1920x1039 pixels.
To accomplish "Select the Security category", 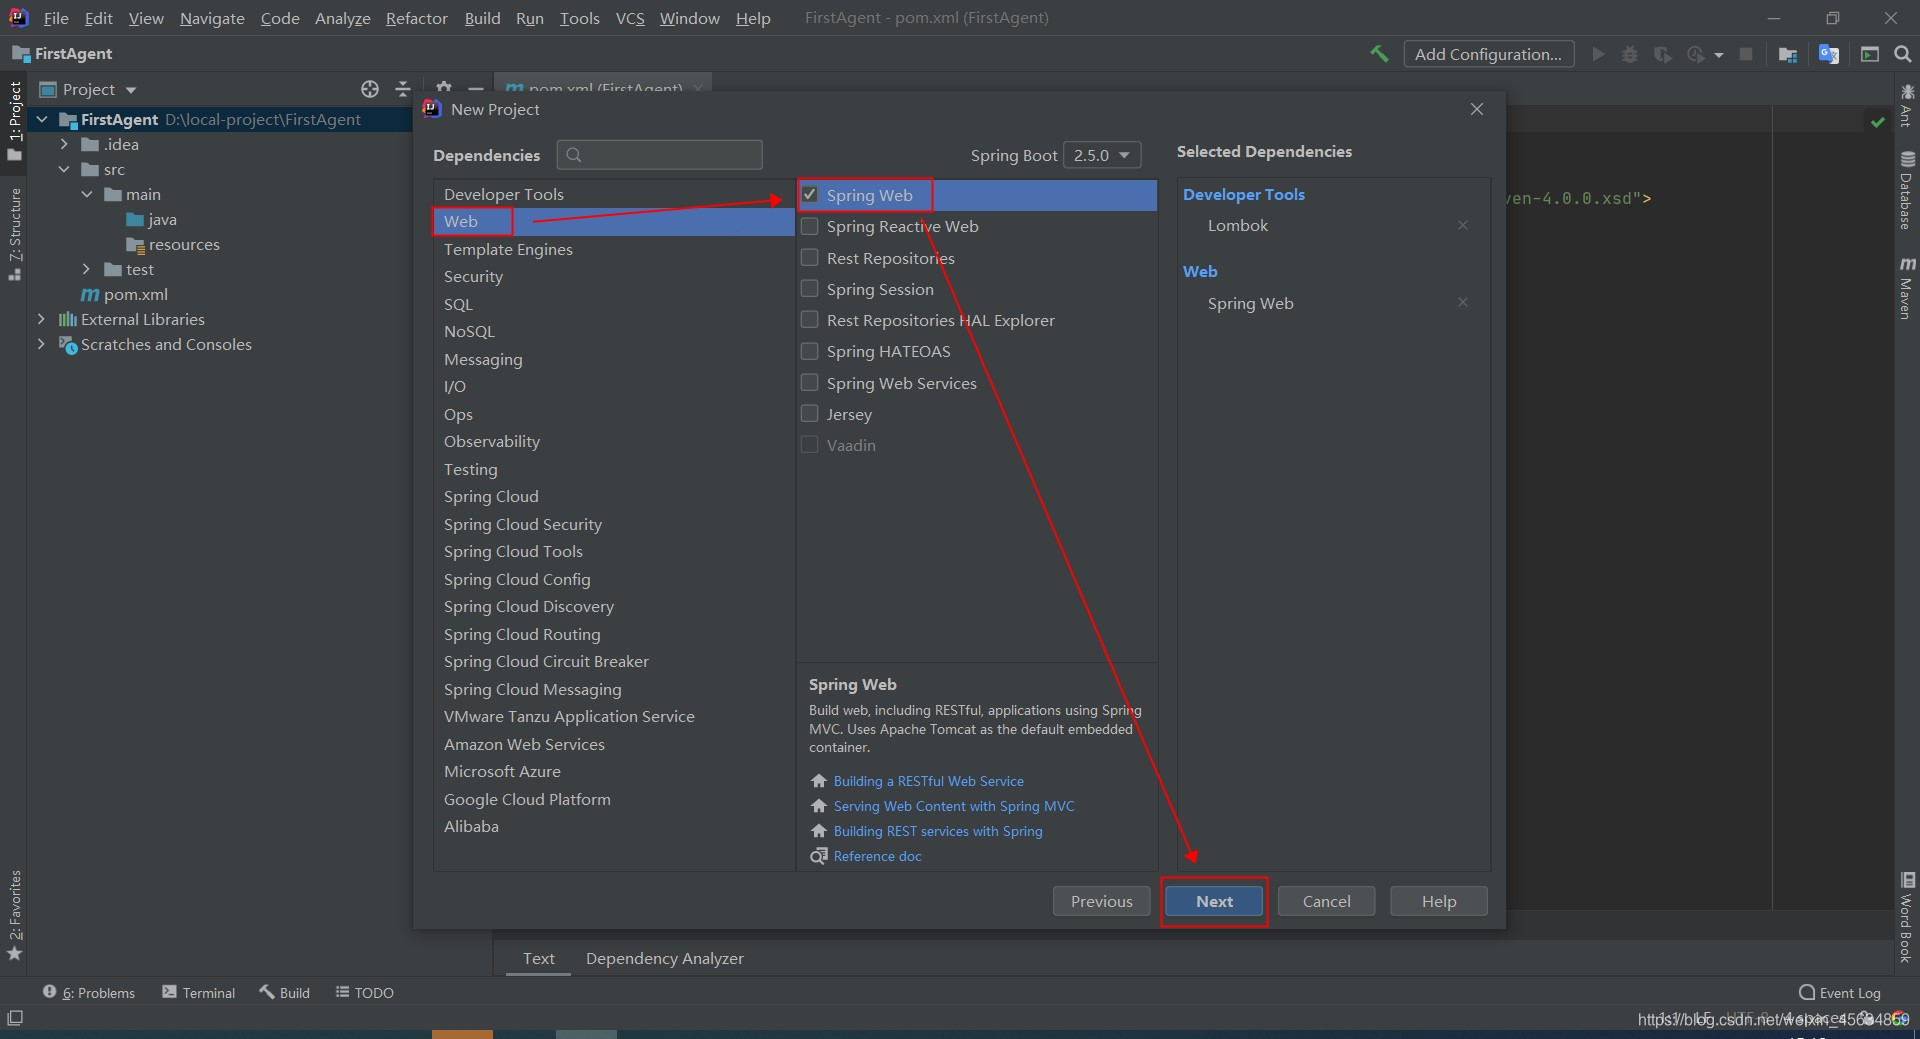I will click(x=614, y=276).
